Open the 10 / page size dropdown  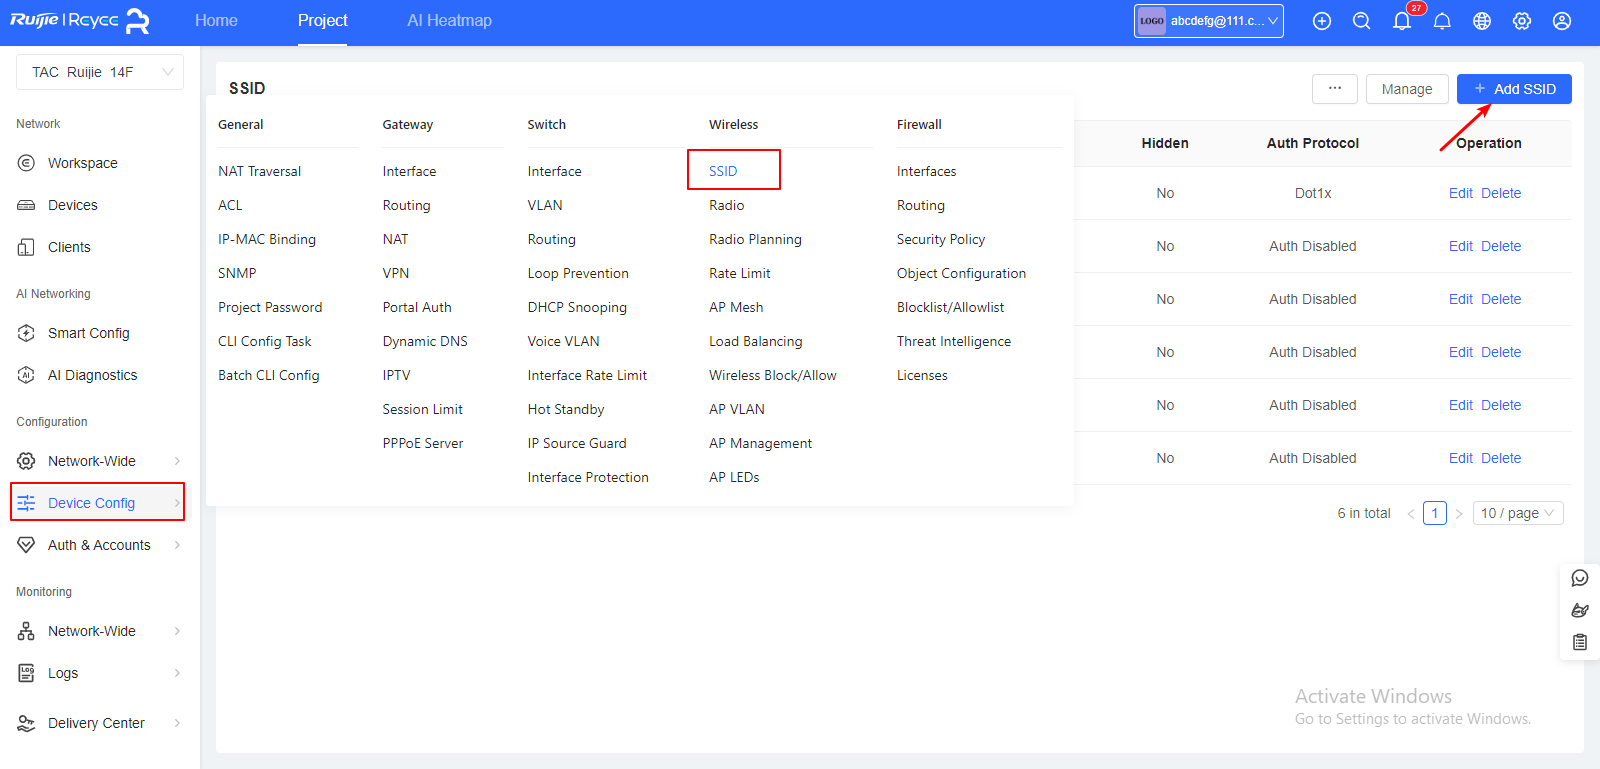[x=1517, y=513]
